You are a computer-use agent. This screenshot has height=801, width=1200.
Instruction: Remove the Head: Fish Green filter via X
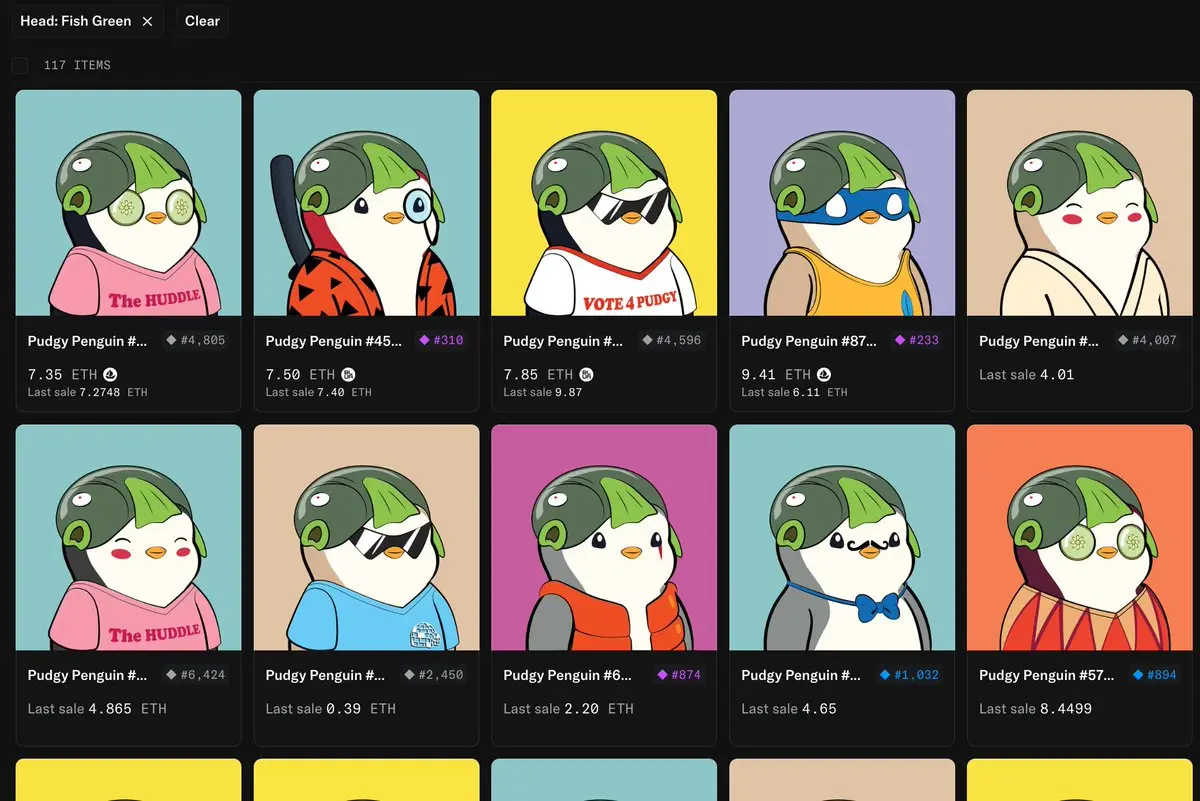[147, 21]
